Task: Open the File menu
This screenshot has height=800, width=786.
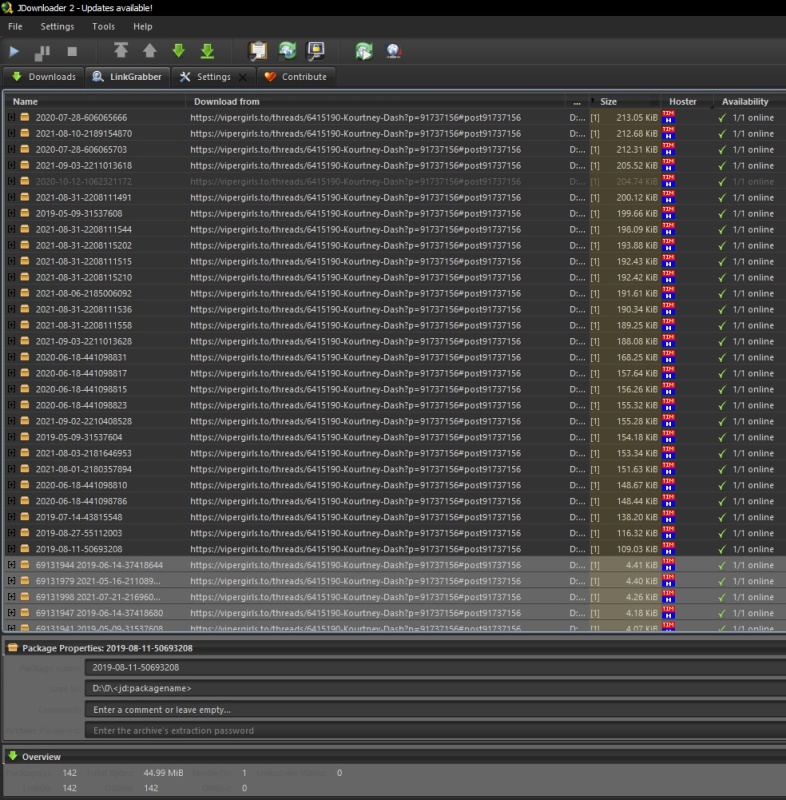Action: pyautogui.click(x=15, y=27)
